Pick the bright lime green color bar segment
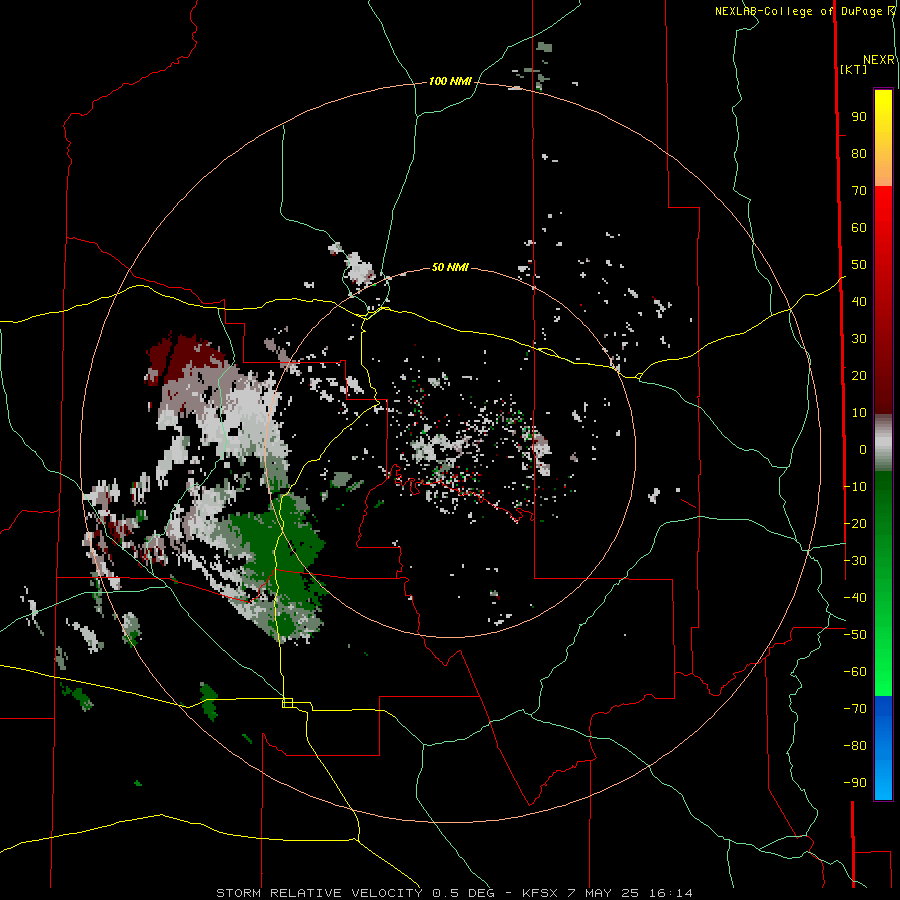Image resolution: width=900 pixels, height=900 pixels. [x=883, y=672]
